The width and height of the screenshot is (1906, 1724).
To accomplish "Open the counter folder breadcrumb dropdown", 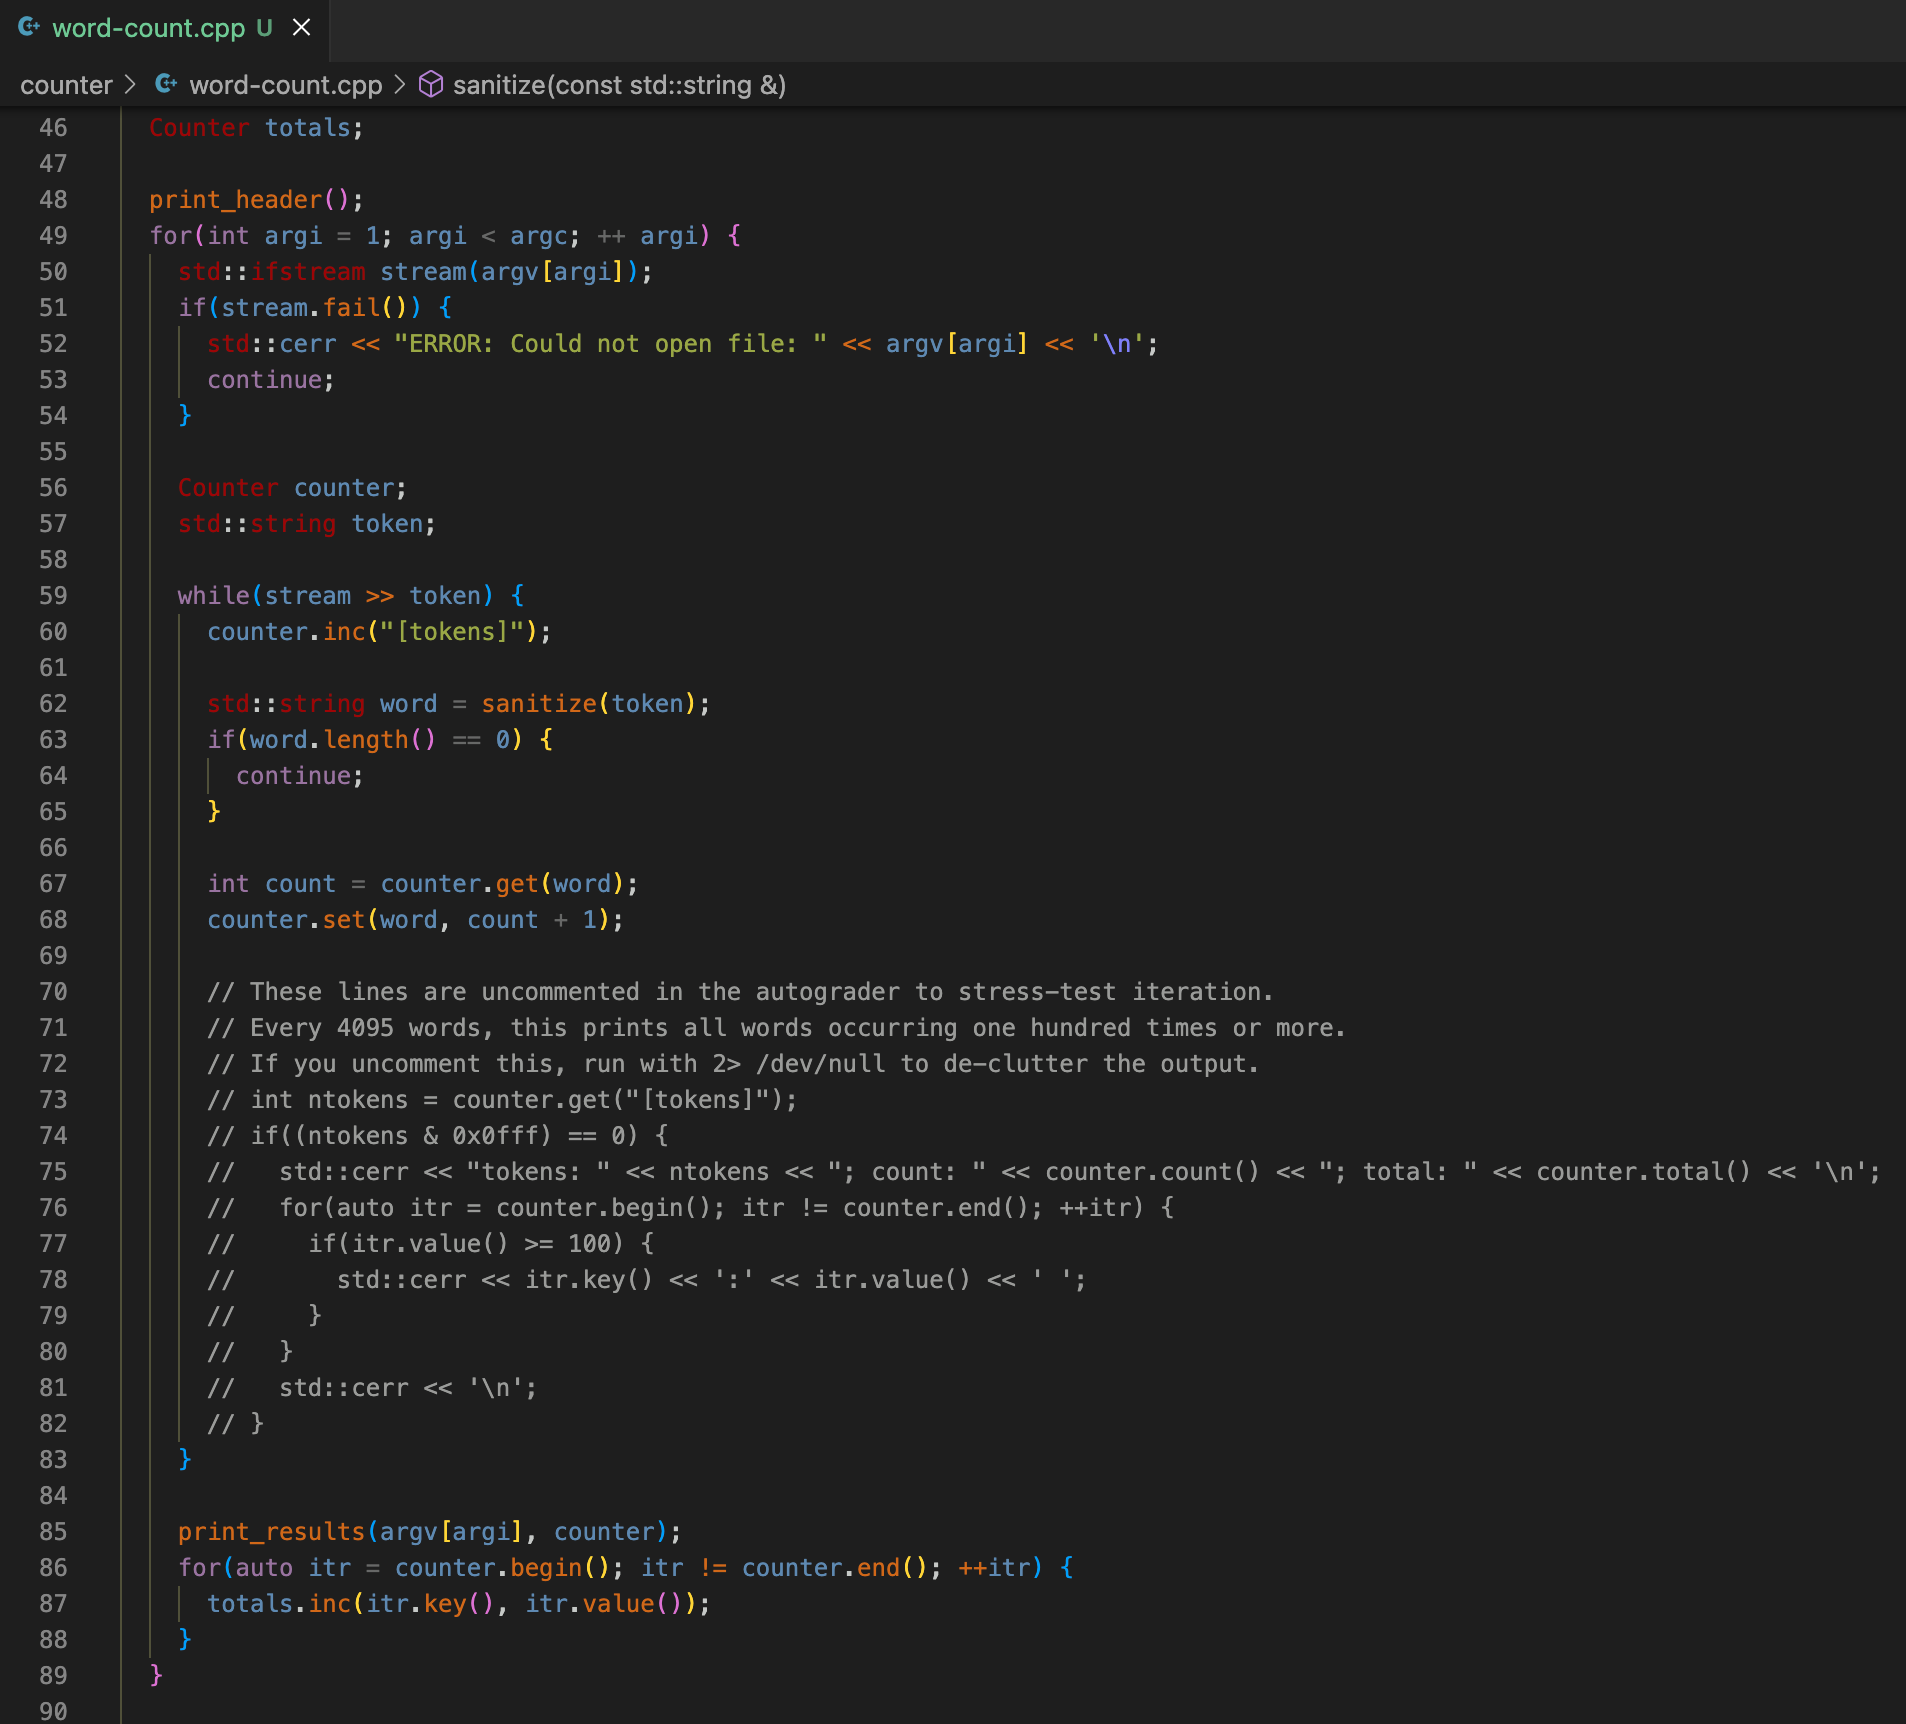I will (65, 85).
